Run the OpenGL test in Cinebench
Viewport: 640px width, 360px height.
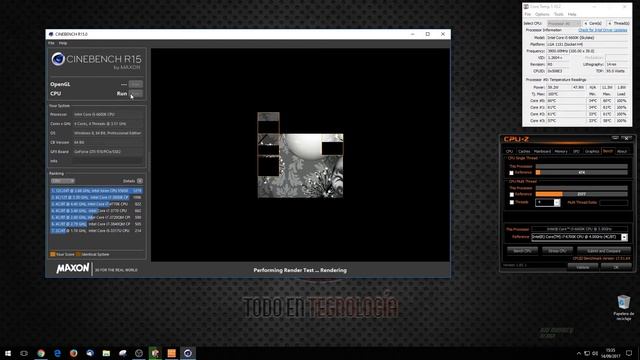pyautogui.click(x=136, y=84)
